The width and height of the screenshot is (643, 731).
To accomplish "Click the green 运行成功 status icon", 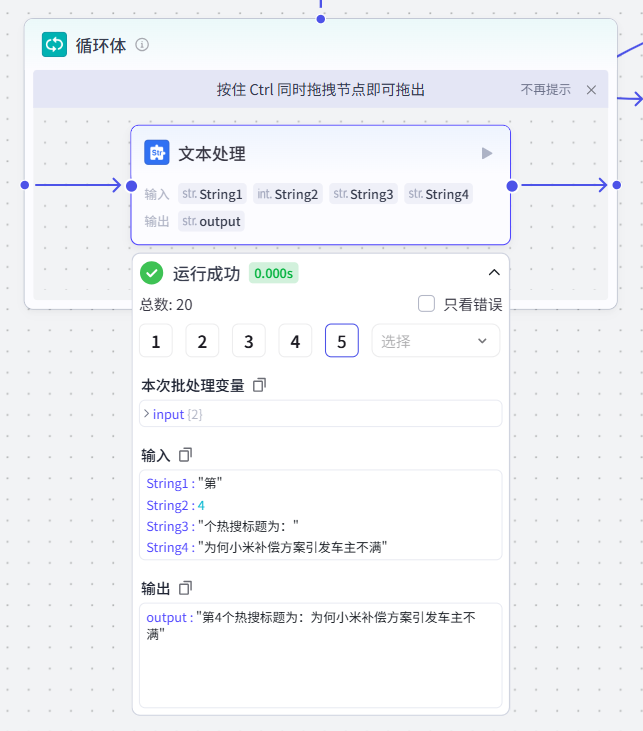I will pos(152,273).
